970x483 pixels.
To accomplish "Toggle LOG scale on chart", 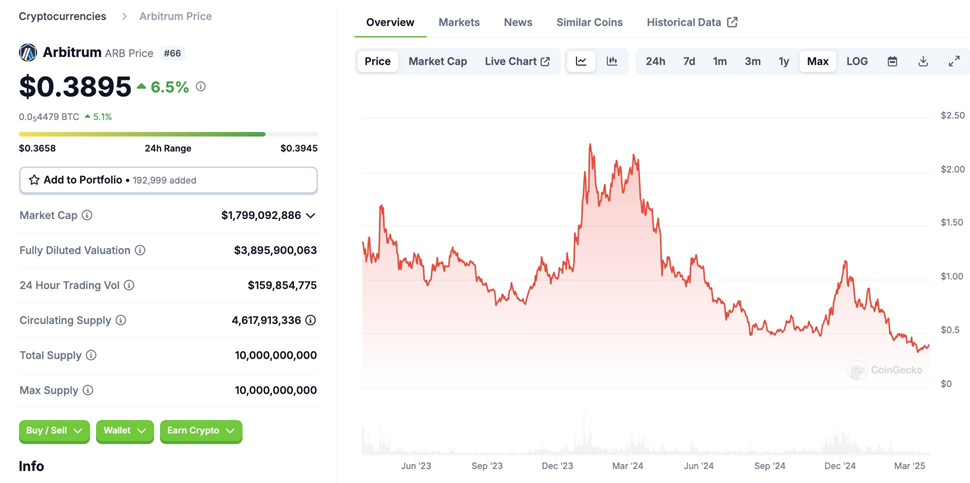I will coord(857,61).
